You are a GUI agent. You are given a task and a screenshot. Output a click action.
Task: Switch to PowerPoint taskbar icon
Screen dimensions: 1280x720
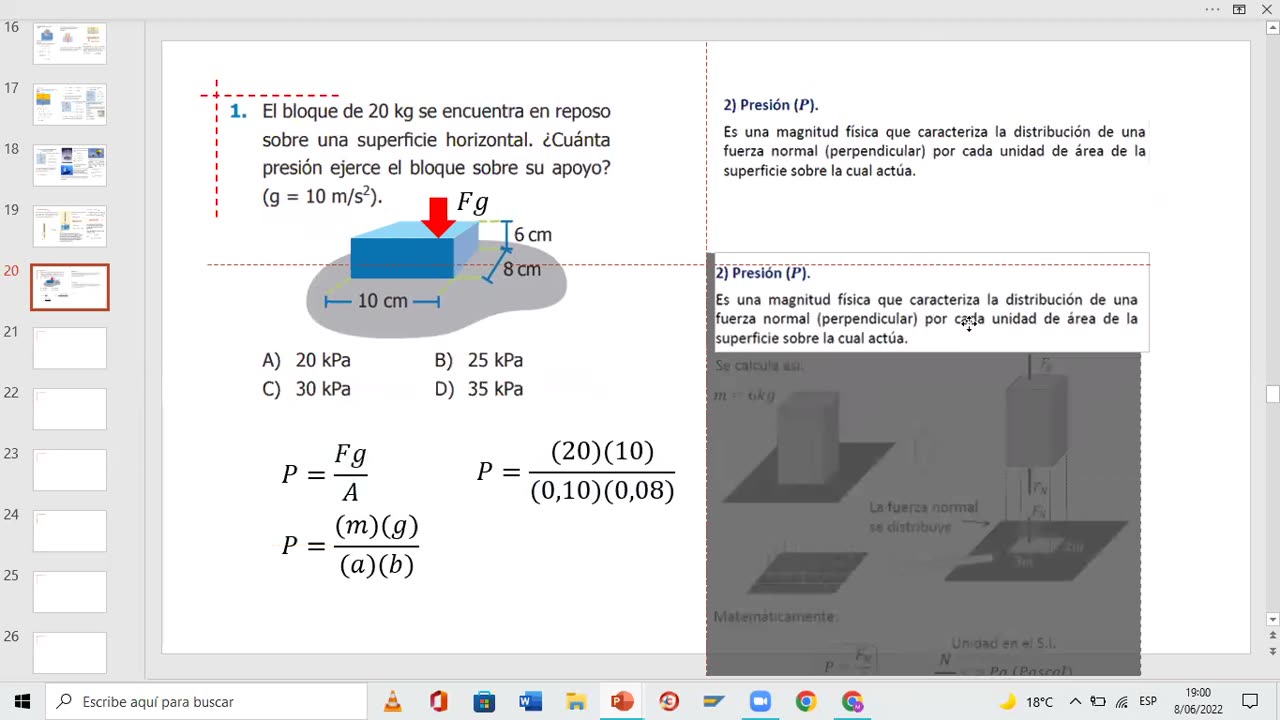(x=622, y=701)
